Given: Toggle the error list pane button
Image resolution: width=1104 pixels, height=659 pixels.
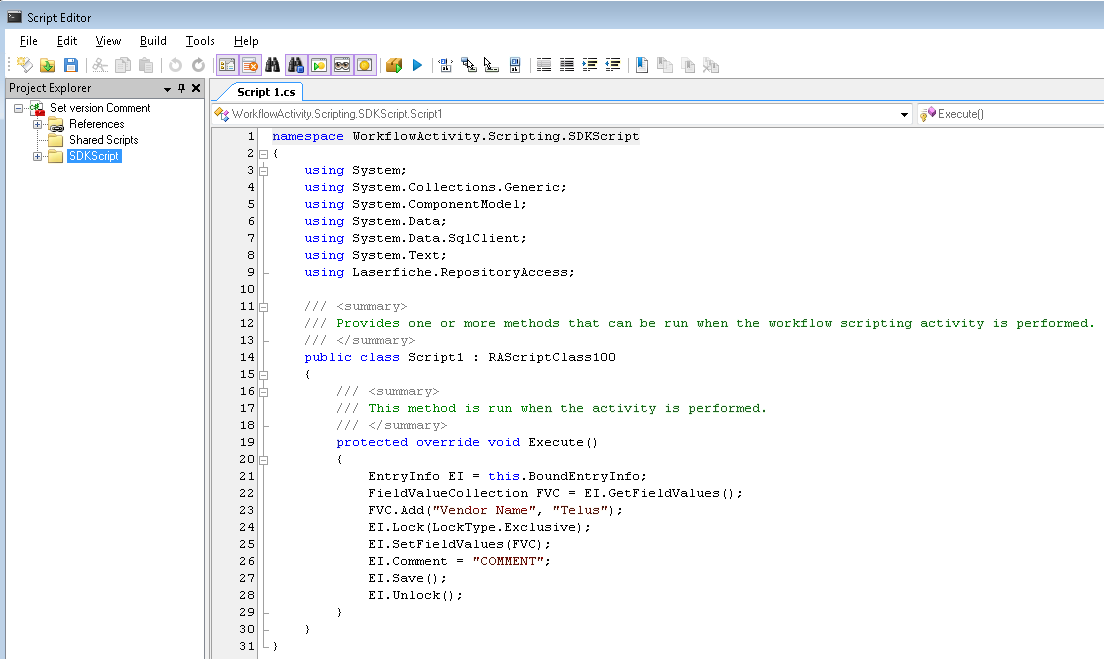Looking at the screenshot, I should [x=250, y=65].
